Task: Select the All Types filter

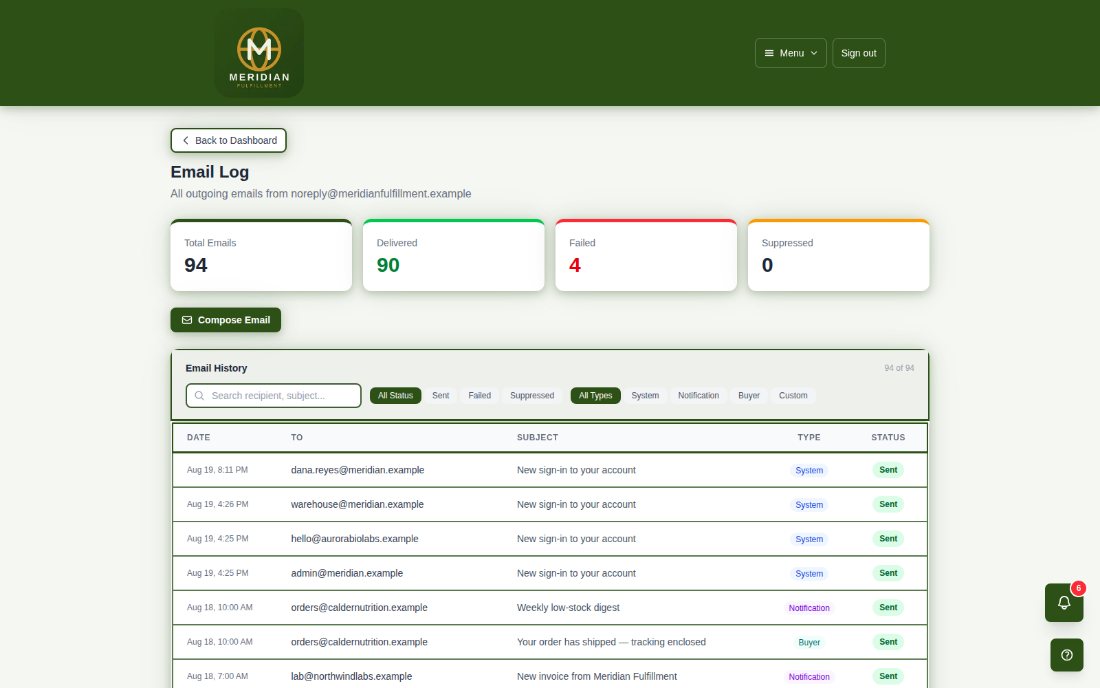Action: [x=596, y=396]
